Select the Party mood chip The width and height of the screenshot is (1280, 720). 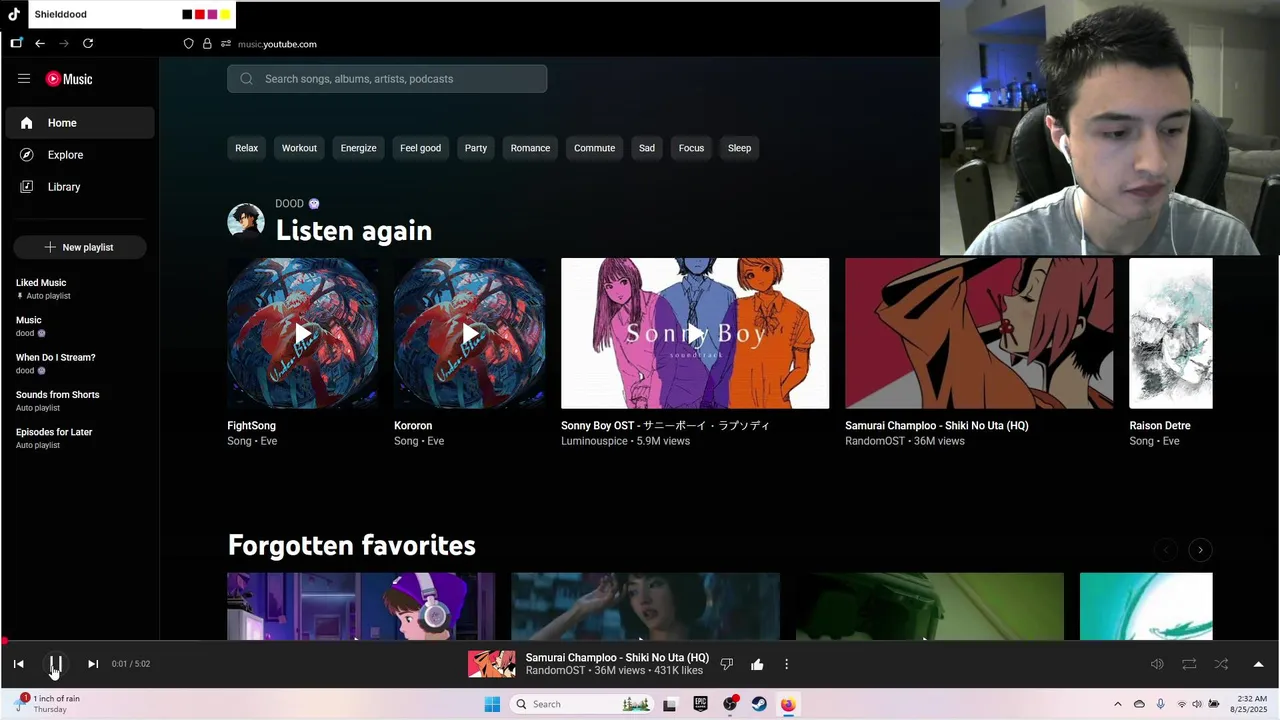(x=476, y=148)
